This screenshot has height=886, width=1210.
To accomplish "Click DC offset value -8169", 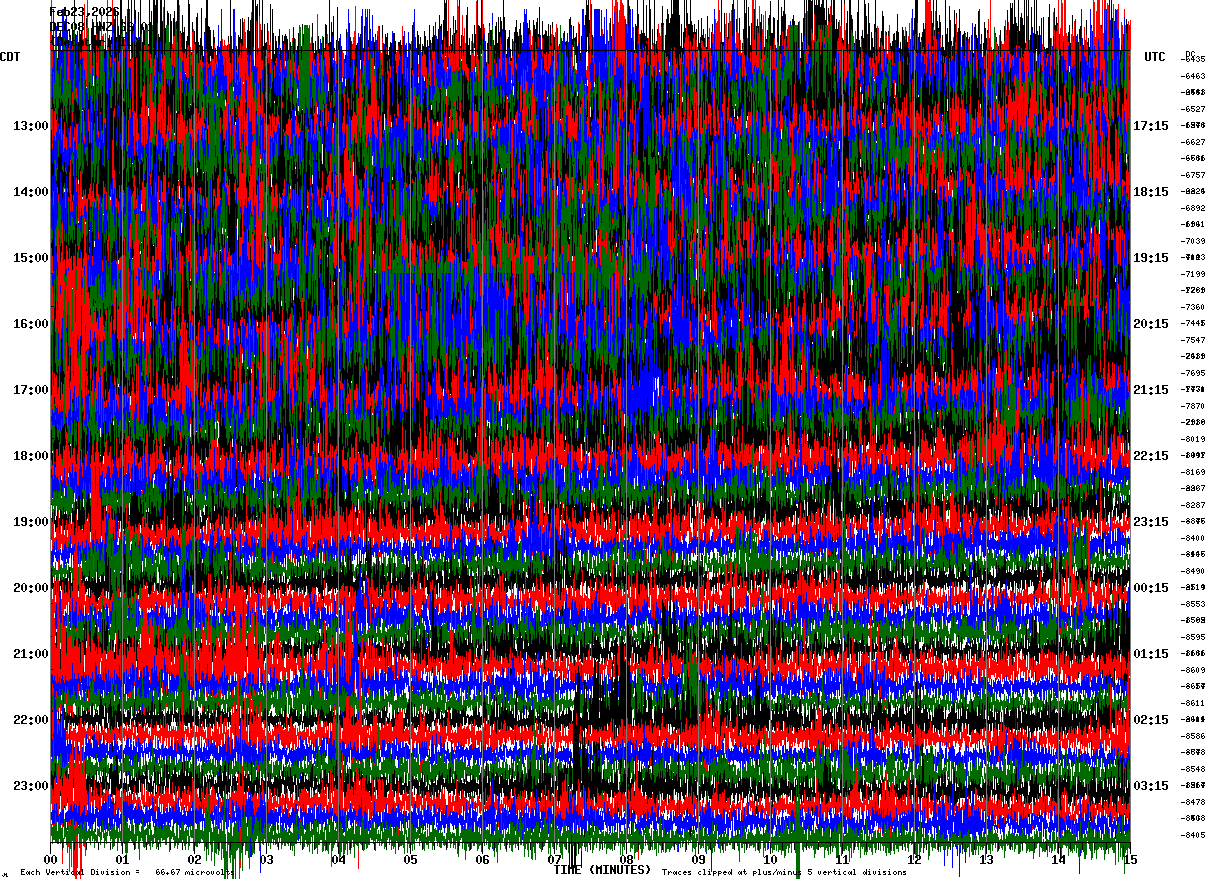I will [x=1194, y=472].
